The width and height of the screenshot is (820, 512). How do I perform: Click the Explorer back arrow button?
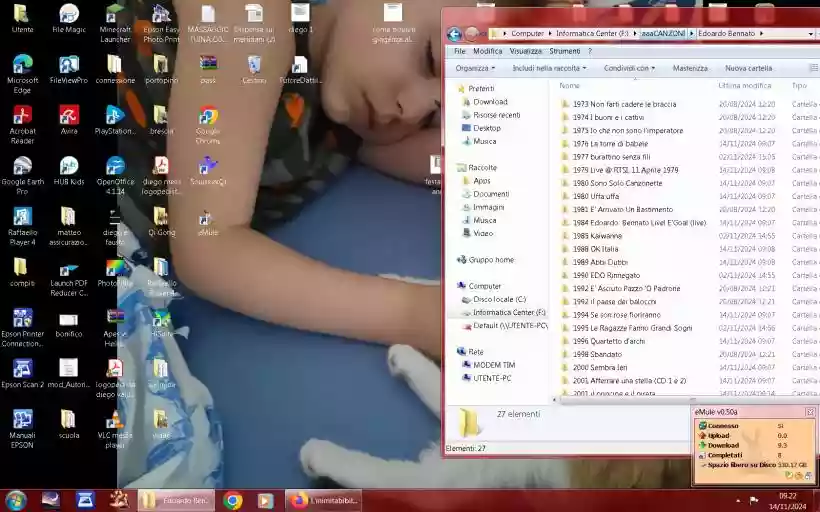pos(454,34)
